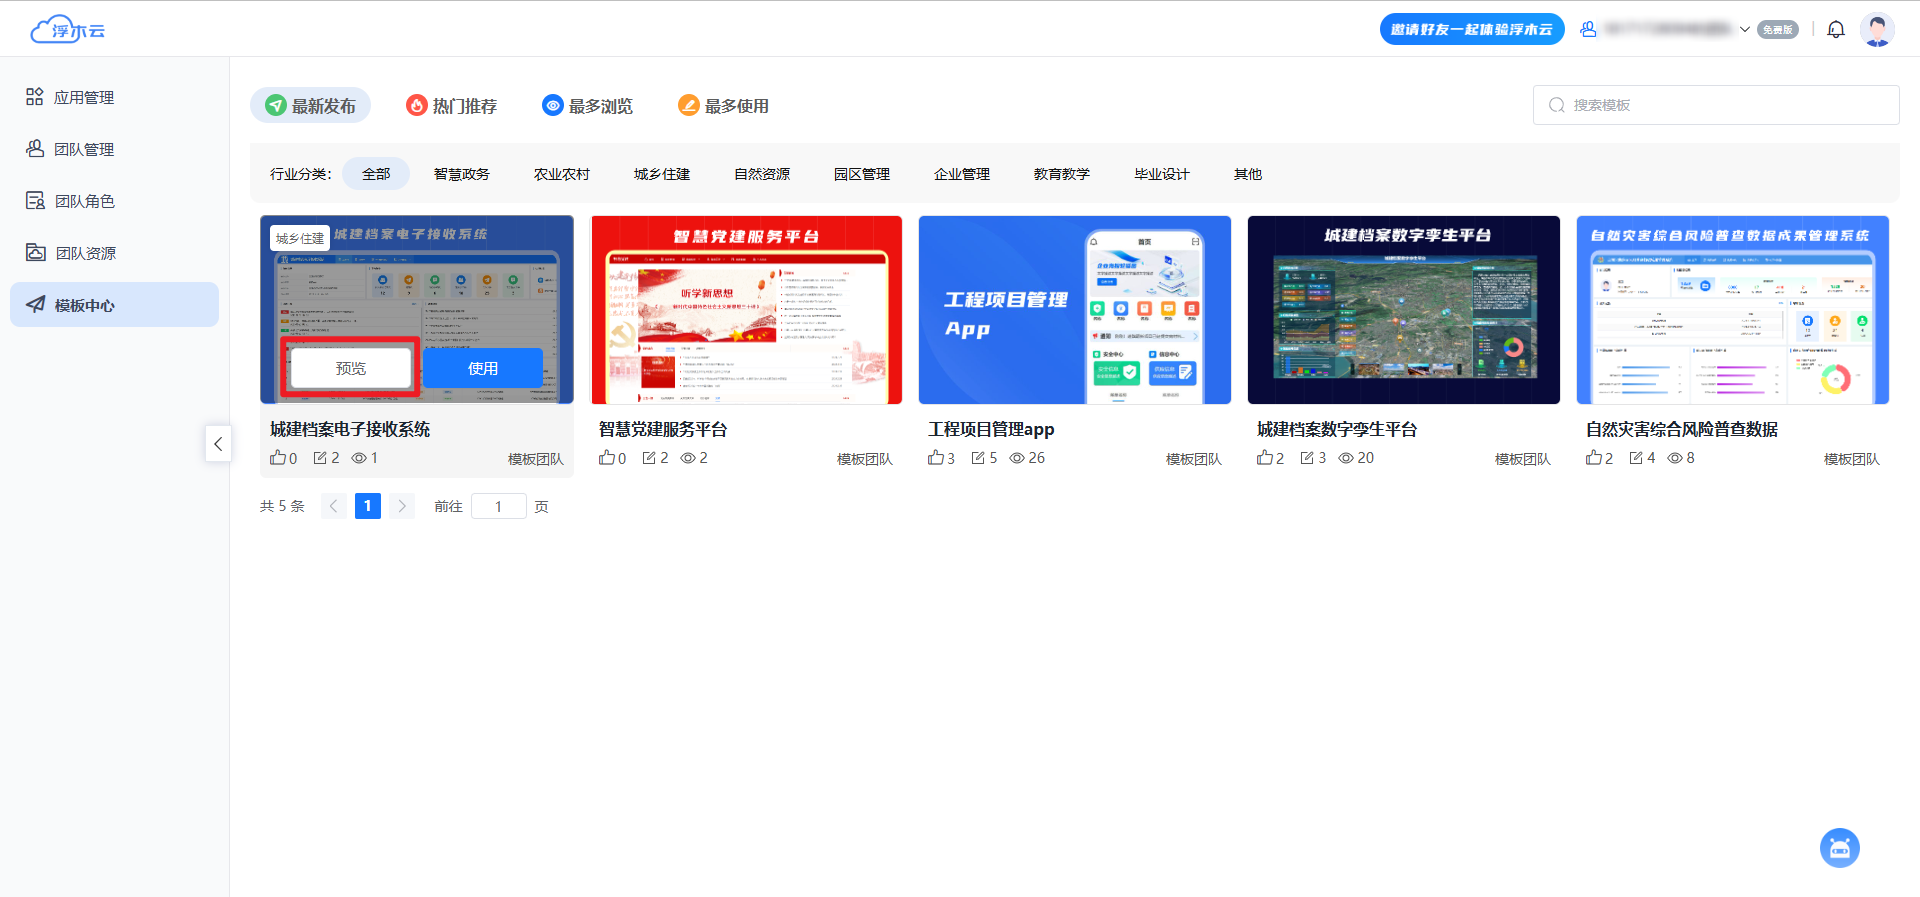This screenshot has width=1920, height=897.
Task: Click the next page arrow in pagination
Action: coord(402,506)
